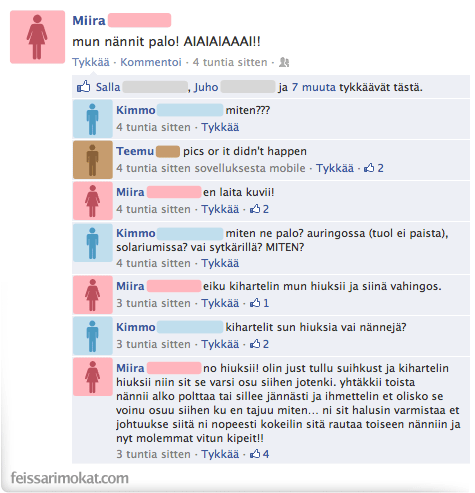Click the audience friends icon beside post timestamp
The height and width of the screenshot is (493, 475).
coord(284,62)
